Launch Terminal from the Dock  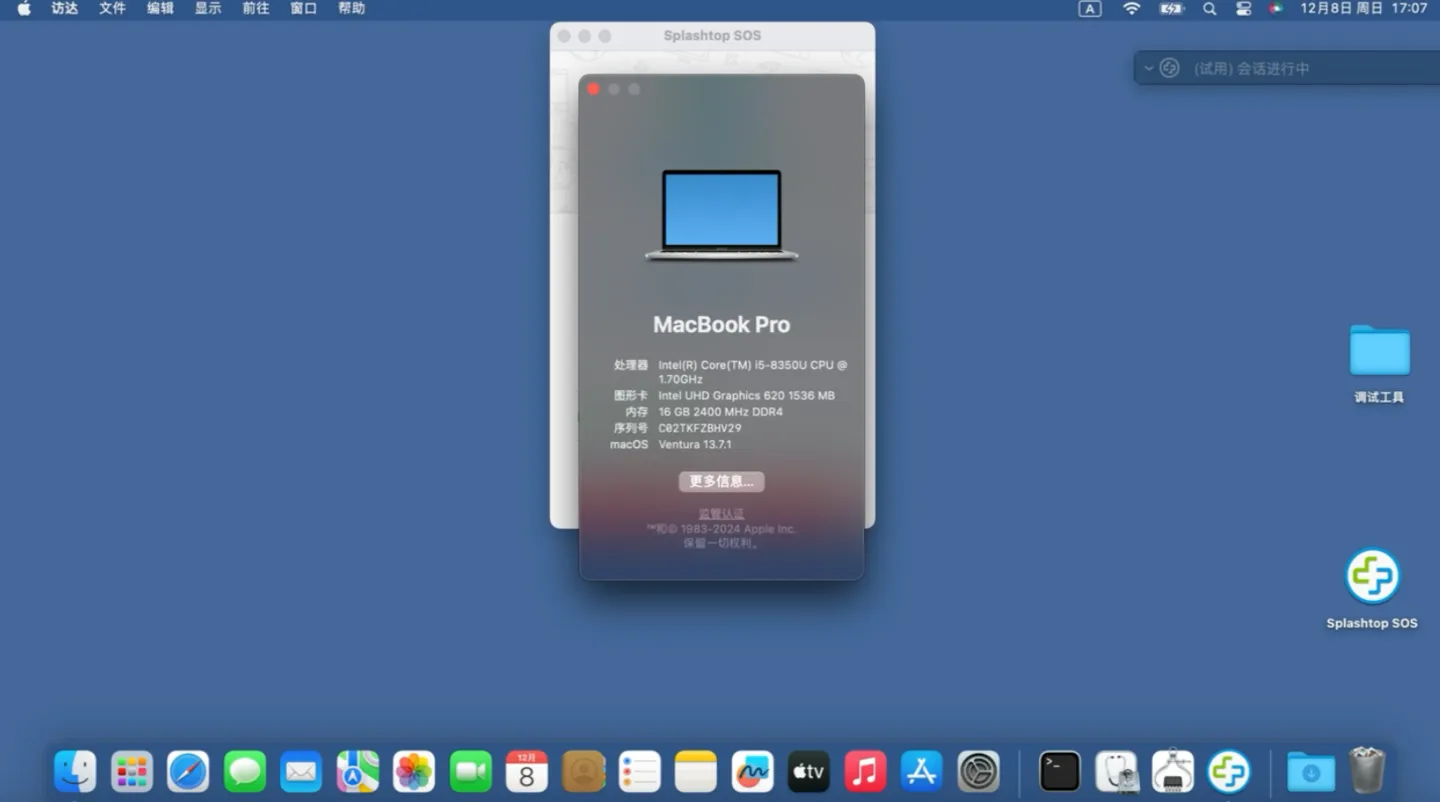point(1060,772)
